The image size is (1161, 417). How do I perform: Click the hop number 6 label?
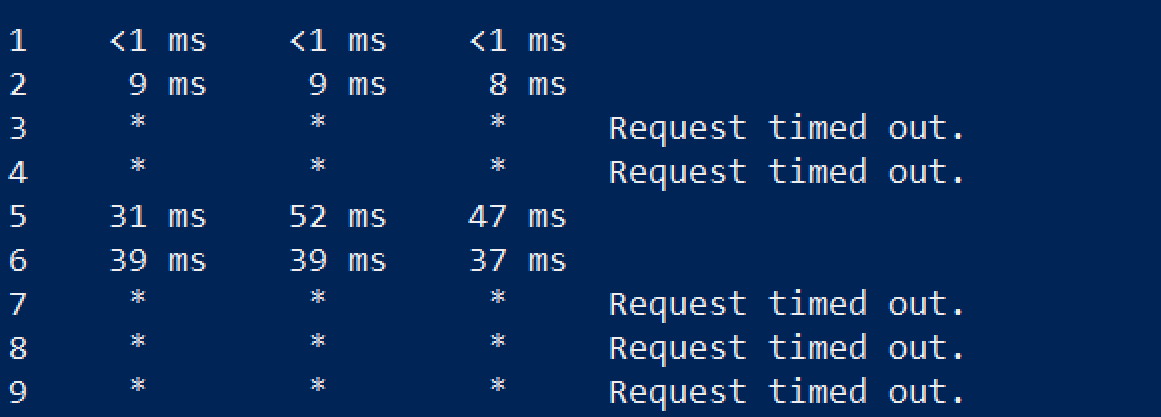click(17, 261)
